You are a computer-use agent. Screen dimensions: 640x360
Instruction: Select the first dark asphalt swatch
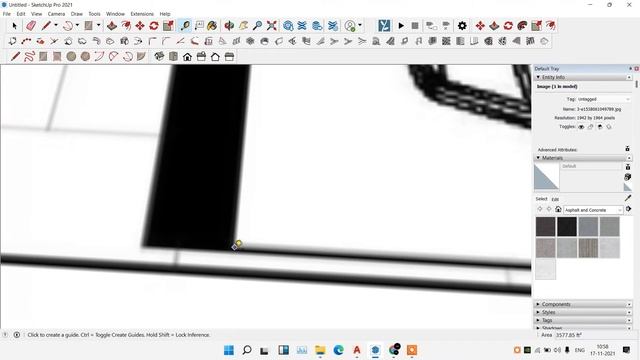[545, 227]
